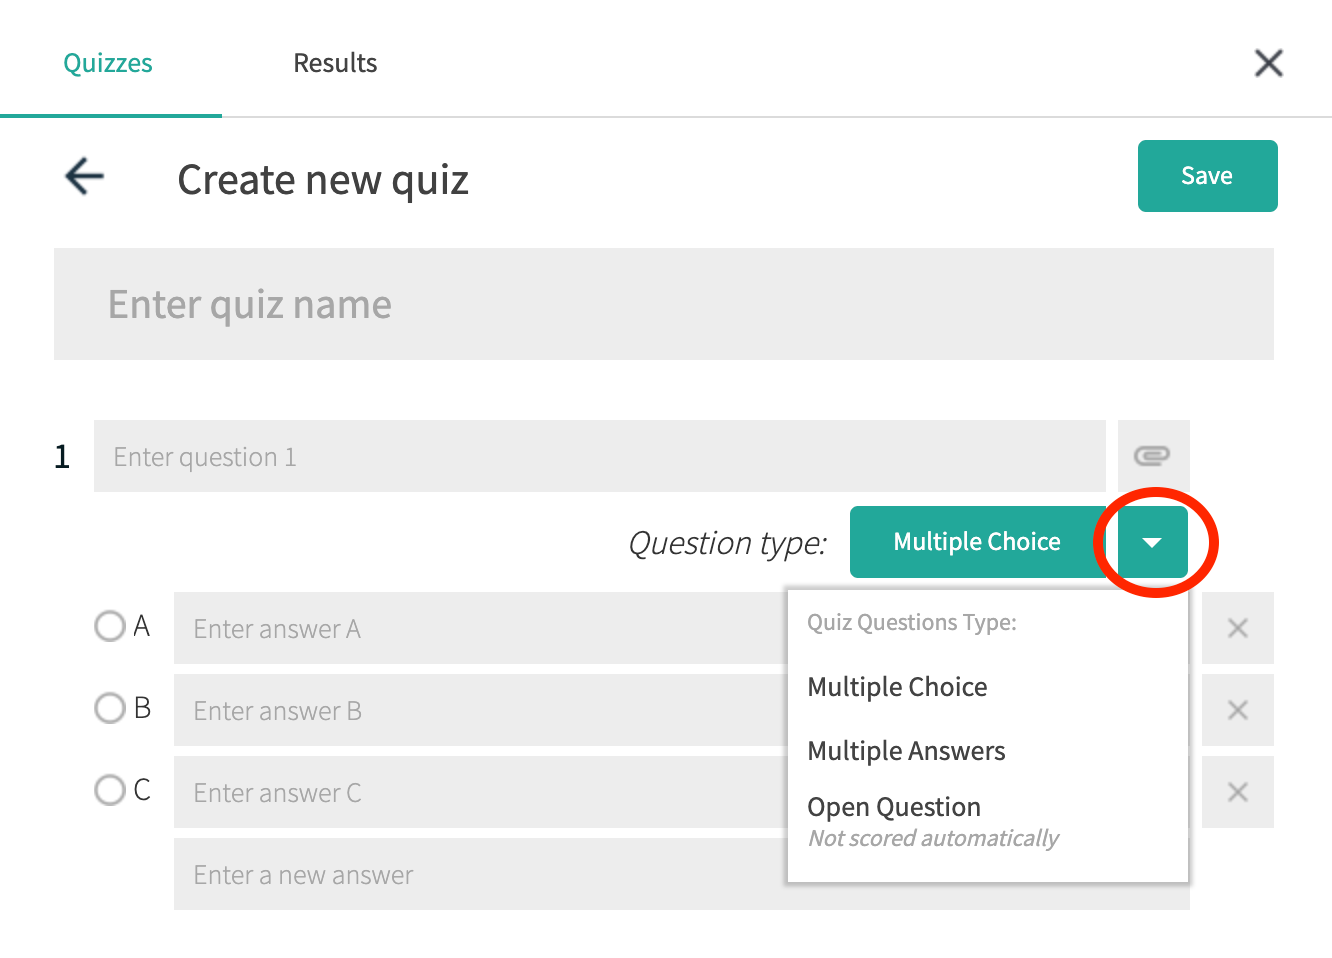Select radio button for answer A

click(x=110, y=627)
